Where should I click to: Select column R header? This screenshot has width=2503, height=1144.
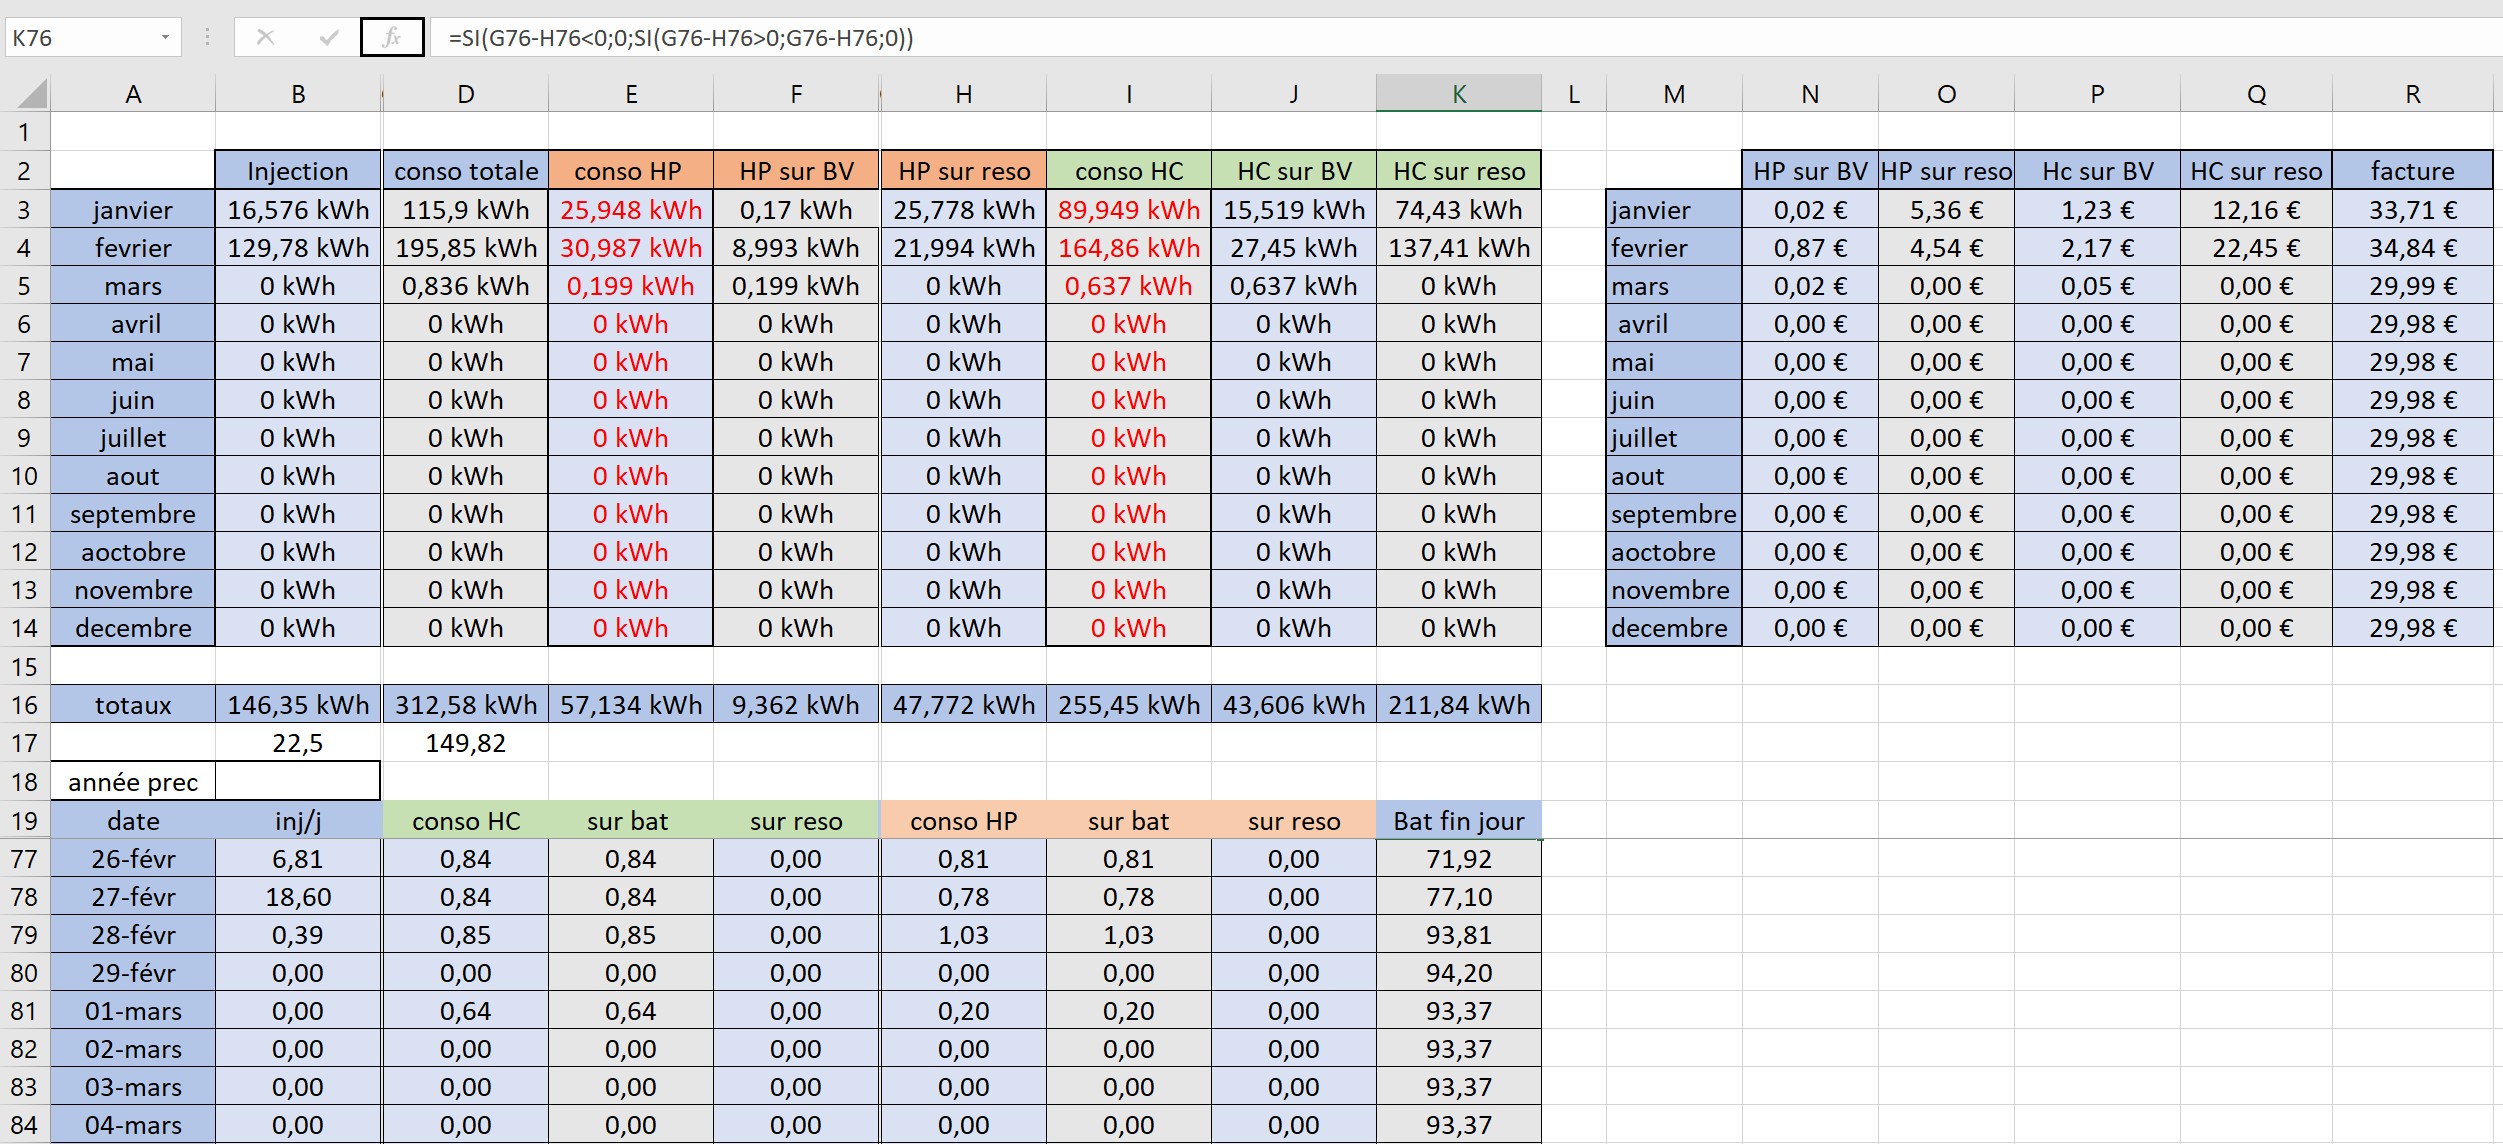2412,94
